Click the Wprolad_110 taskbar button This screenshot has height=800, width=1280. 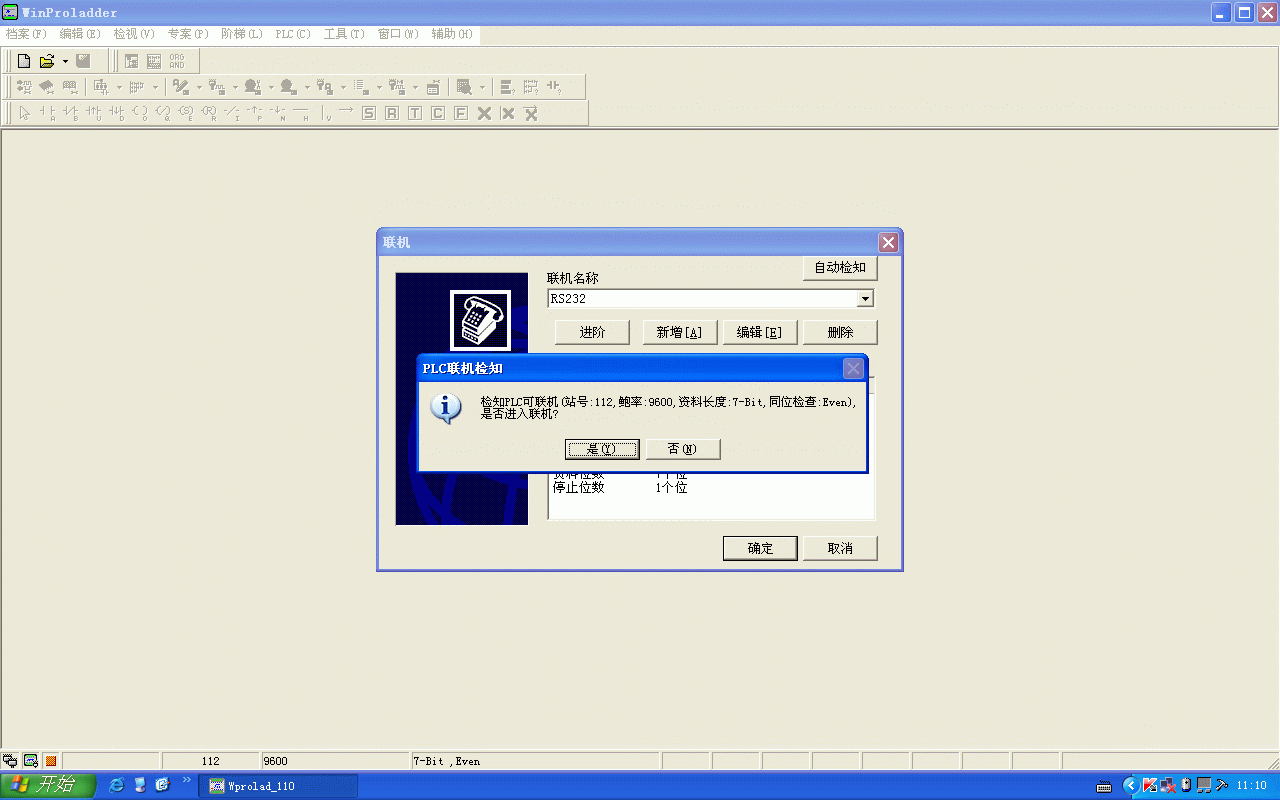(278, 786)
